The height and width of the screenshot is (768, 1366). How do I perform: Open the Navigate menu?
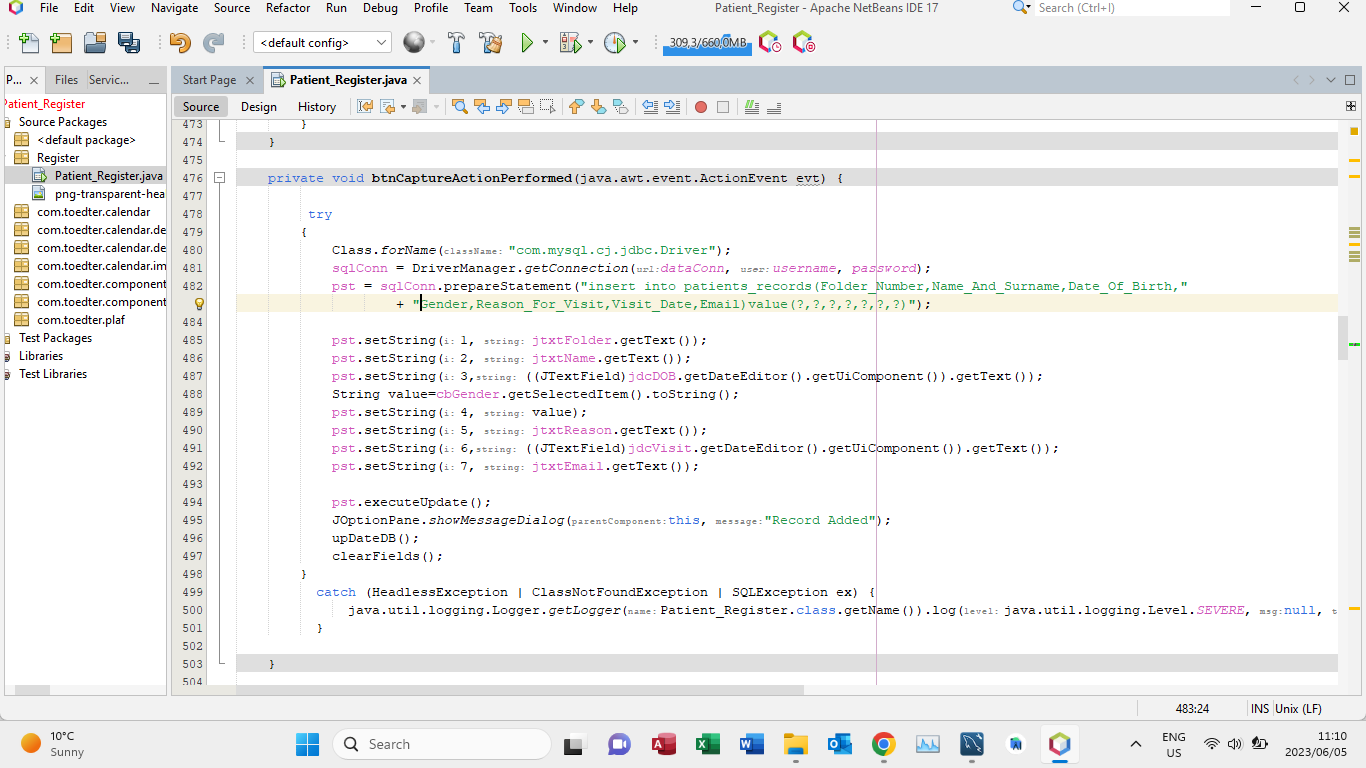click(174, 8)
